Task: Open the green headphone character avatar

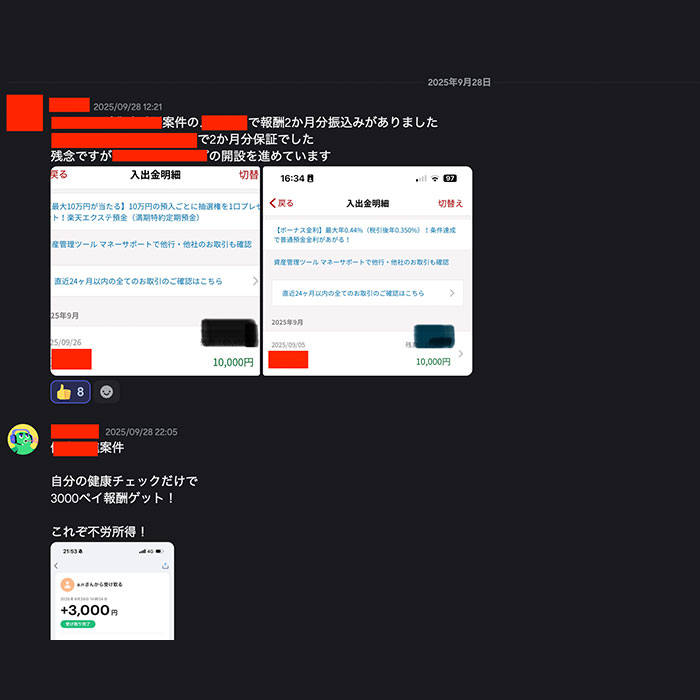Action: (23, 439)
